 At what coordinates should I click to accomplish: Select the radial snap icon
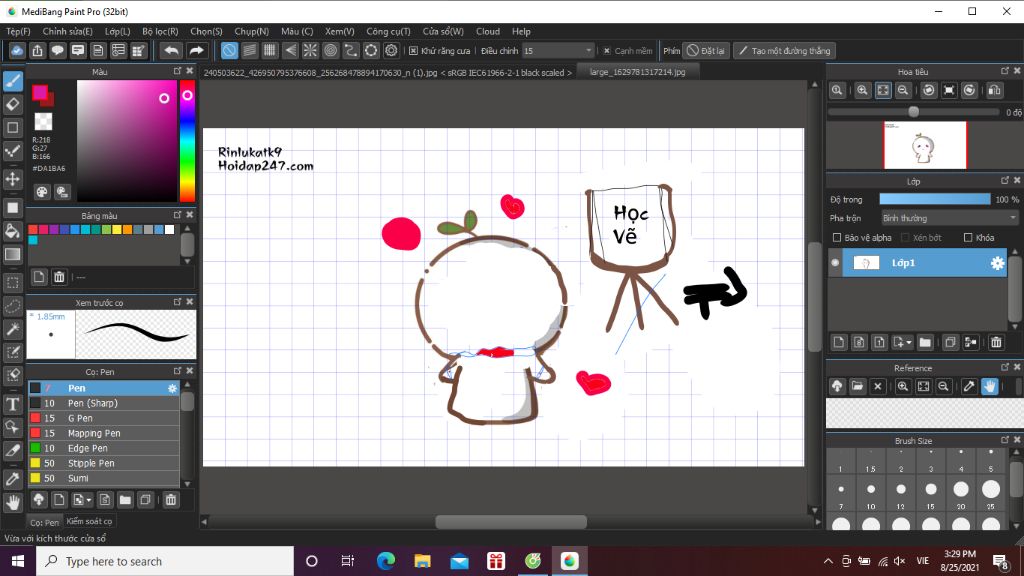point(310,50)
